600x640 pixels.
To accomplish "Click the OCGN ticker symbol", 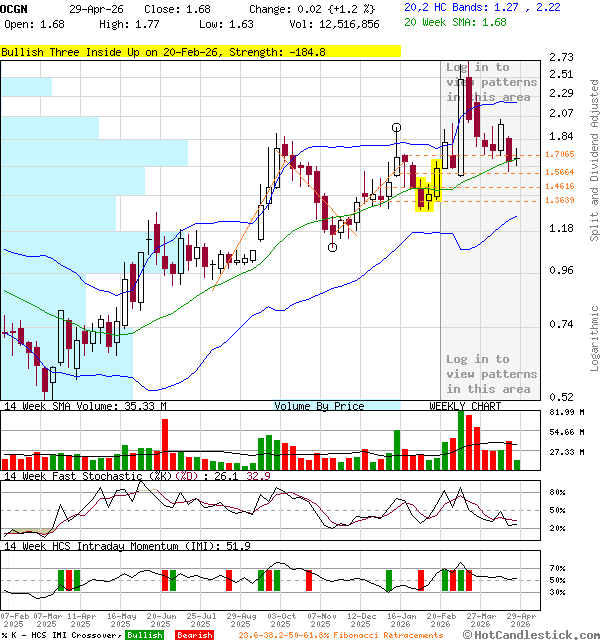I will click(15, 8).
